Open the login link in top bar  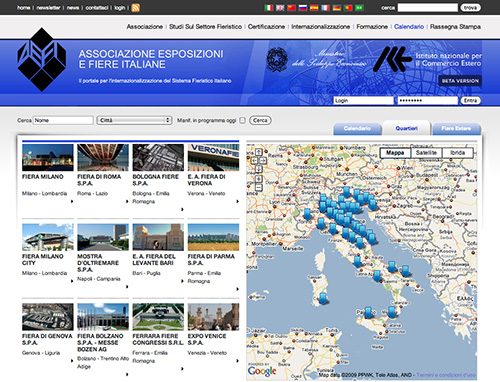[x=120, y=8]
